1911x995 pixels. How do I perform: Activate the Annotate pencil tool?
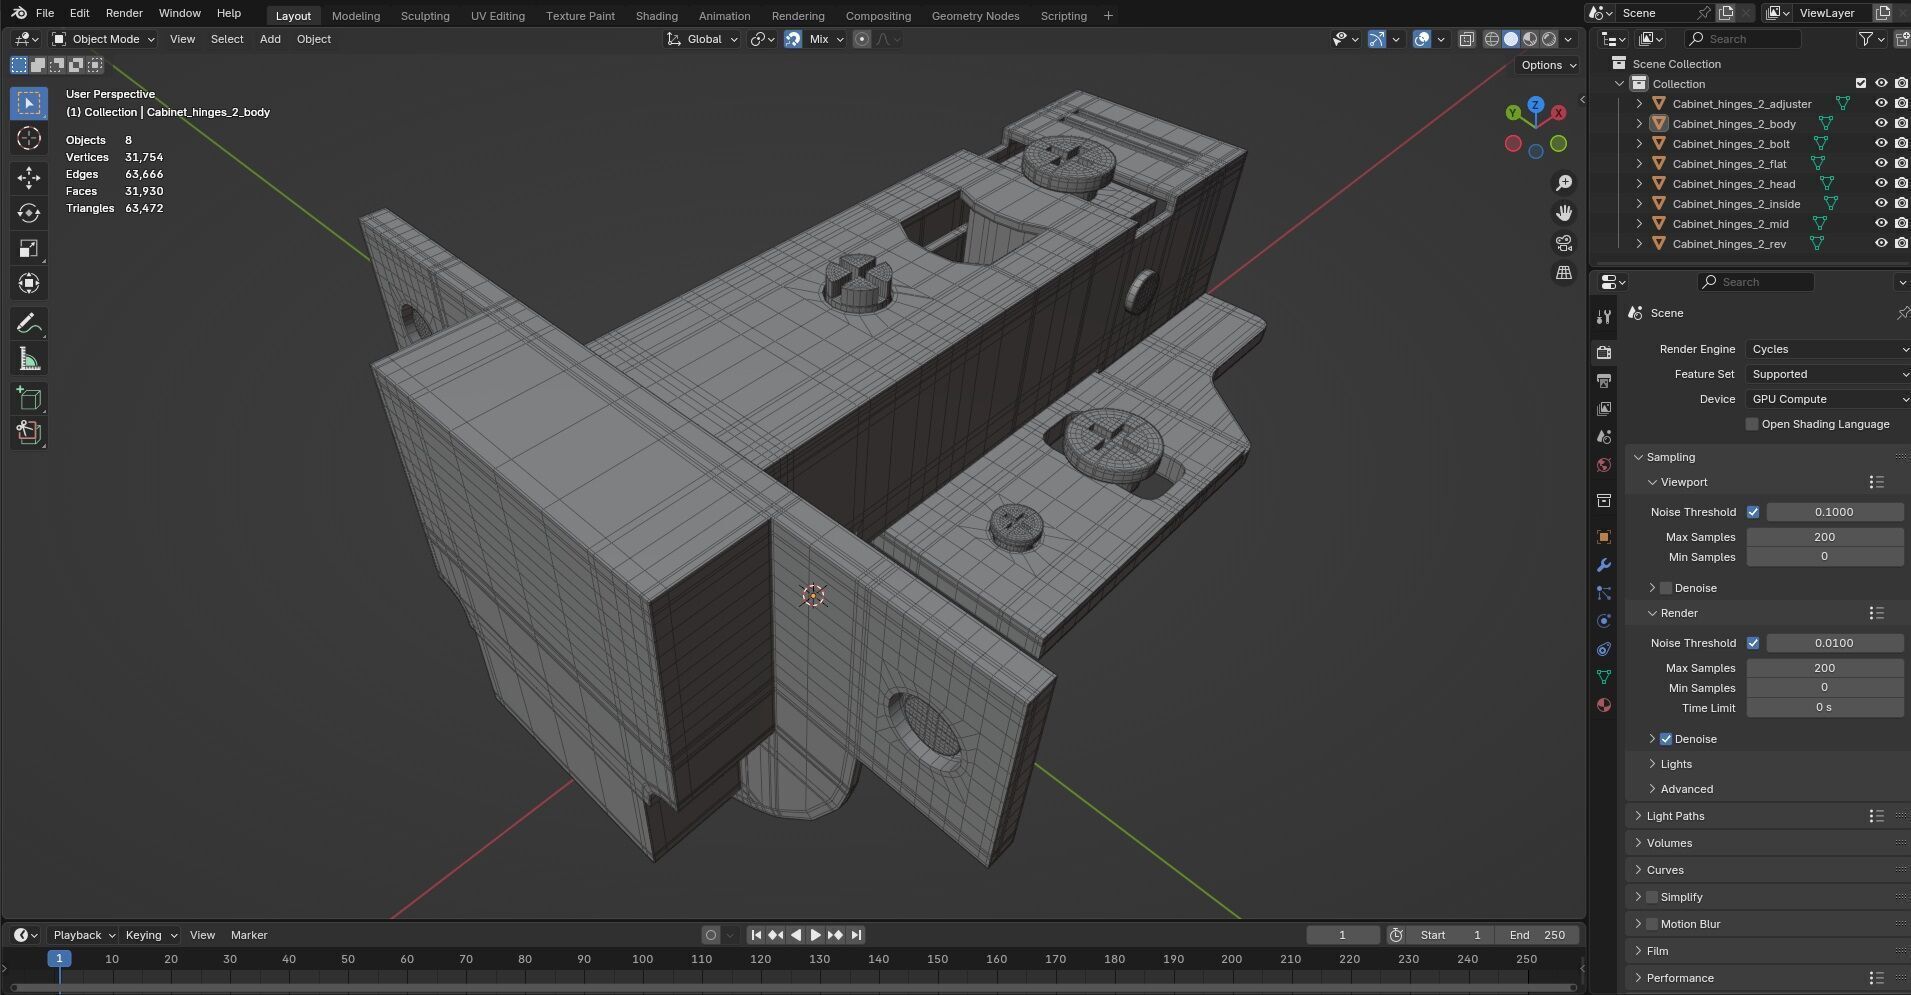[x=29, y=324]
